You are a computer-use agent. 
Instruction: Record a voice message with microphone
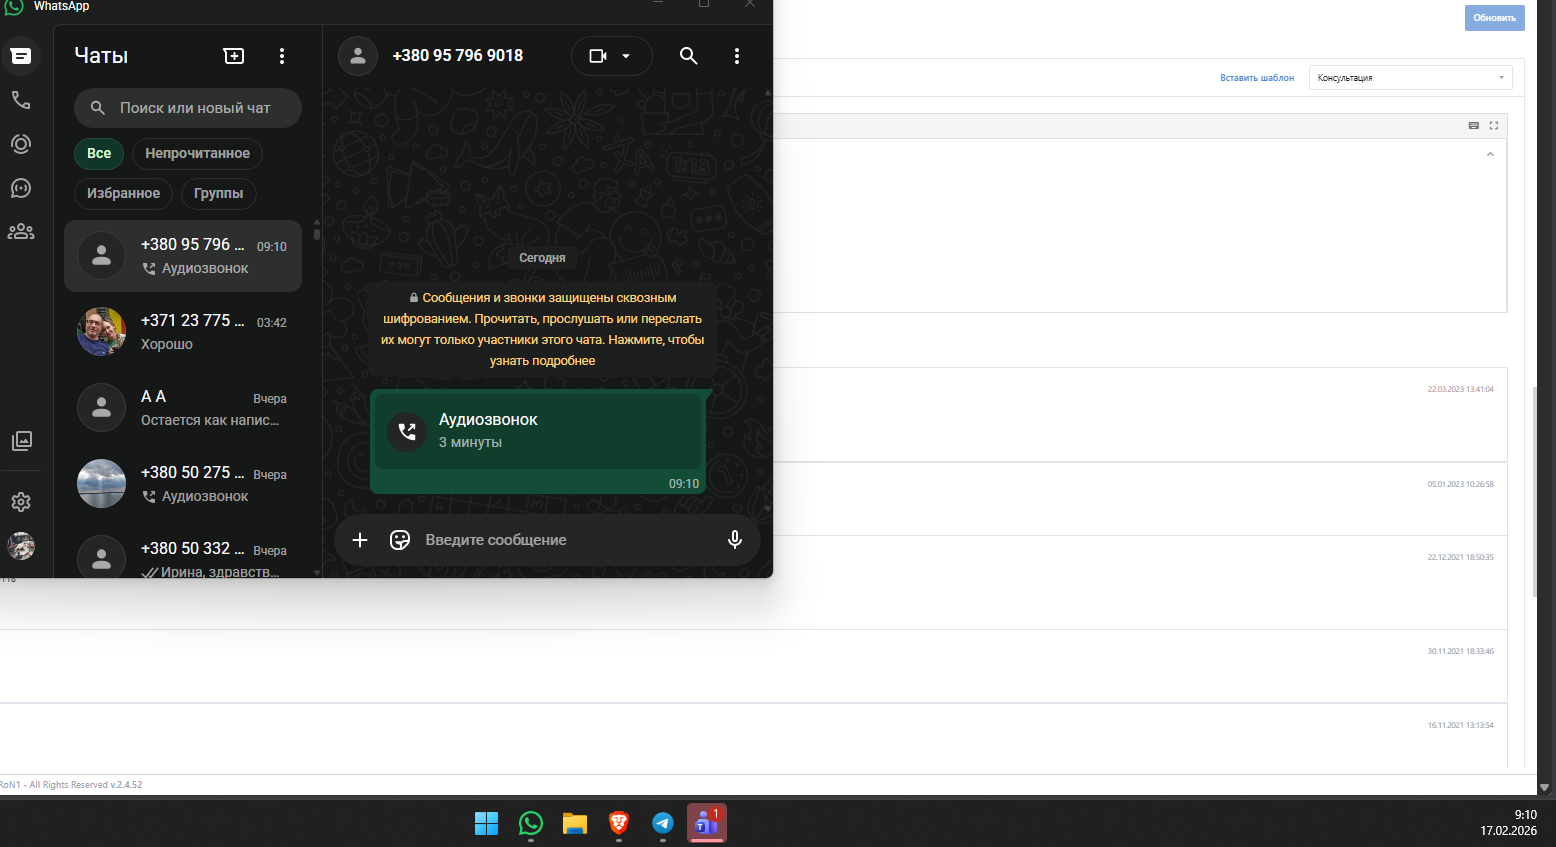click(x=735, y=540)
